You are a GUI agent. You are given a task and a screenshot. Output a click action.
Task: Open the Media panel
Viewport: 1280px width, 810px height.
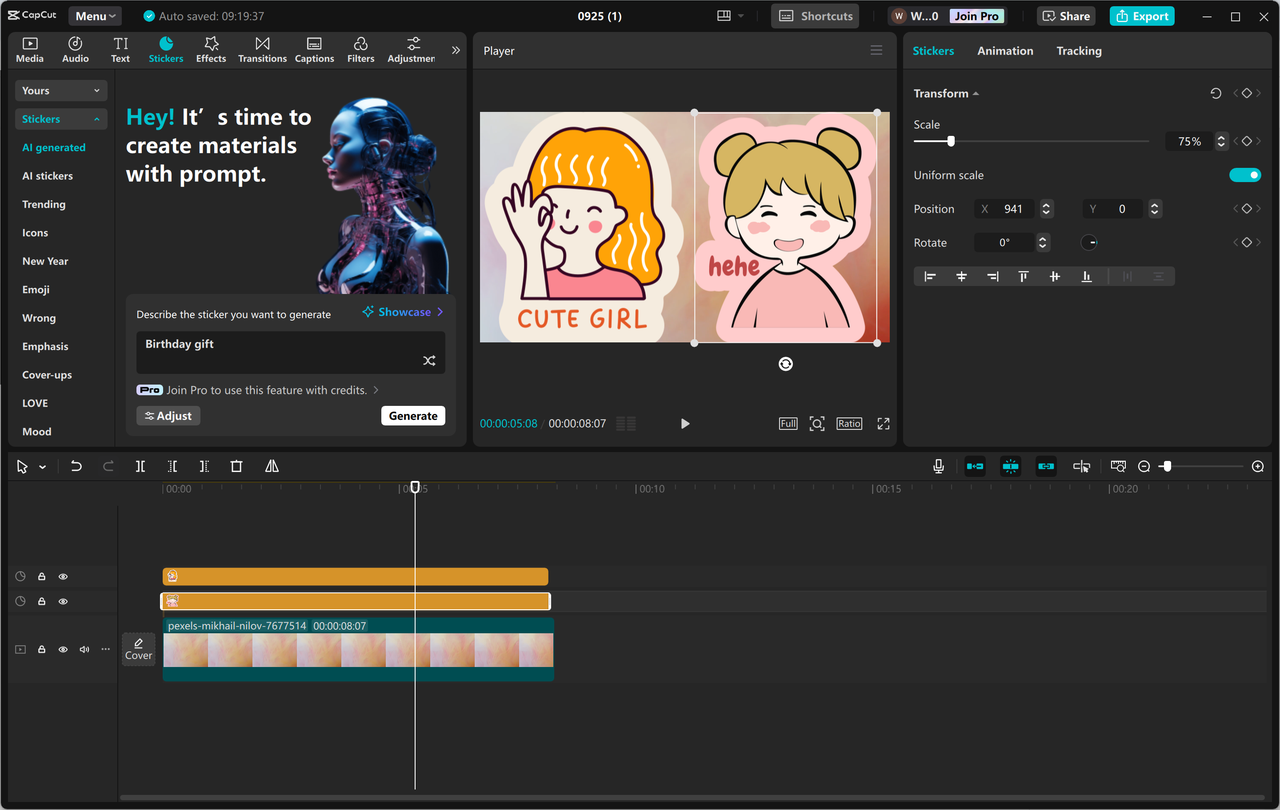(29, 49)
